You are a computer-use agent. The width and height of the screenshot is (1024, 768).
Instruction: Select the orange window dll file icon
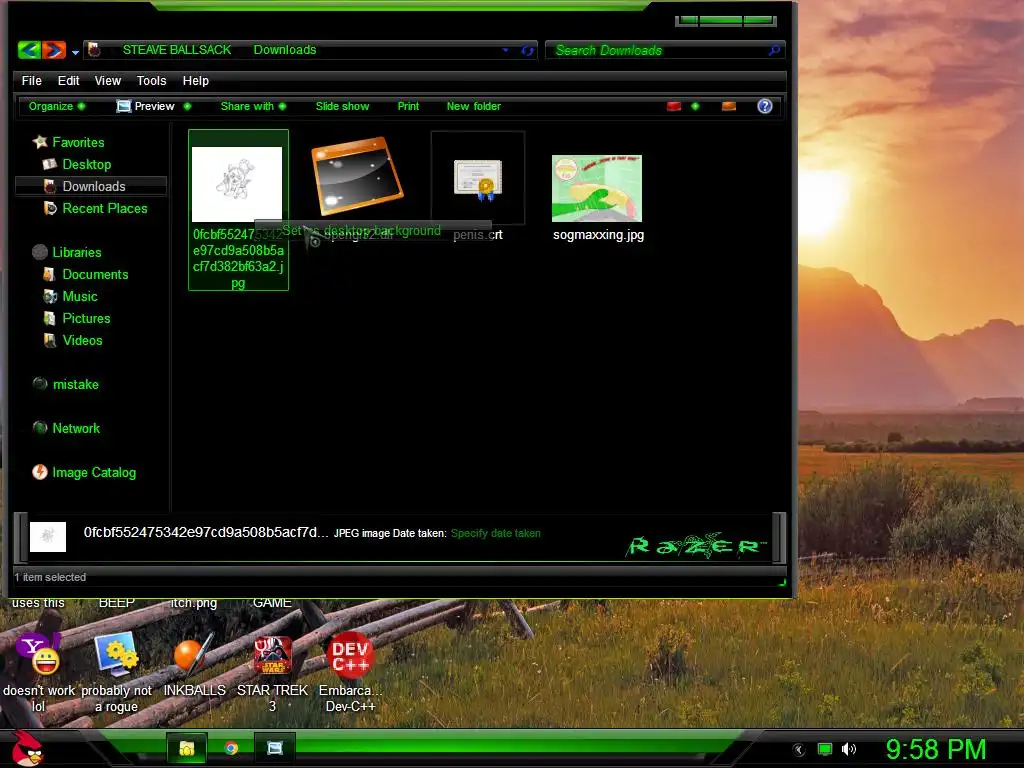tap(357, 176)
